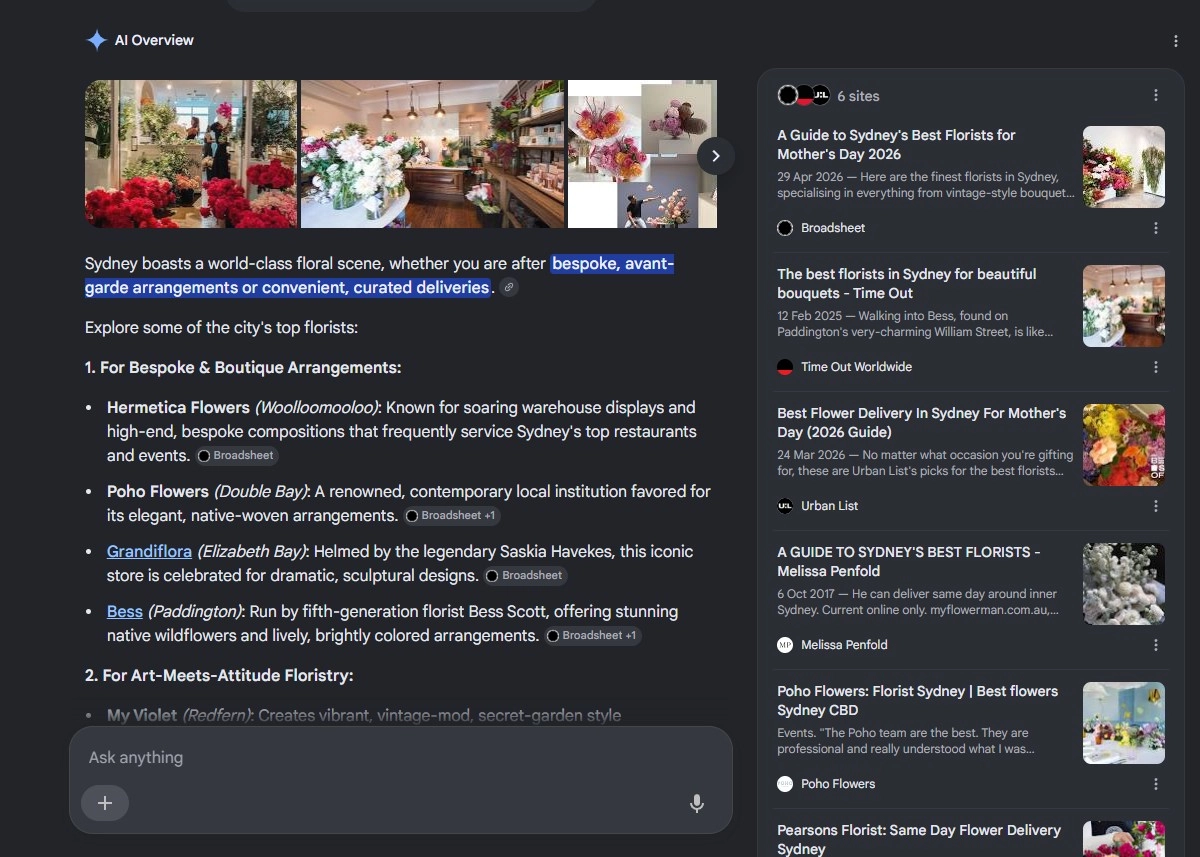Open options for Poho Flowers result
Image resolution: width=1200 pixels, height=857 pixels.
[x=1156, y=784]
